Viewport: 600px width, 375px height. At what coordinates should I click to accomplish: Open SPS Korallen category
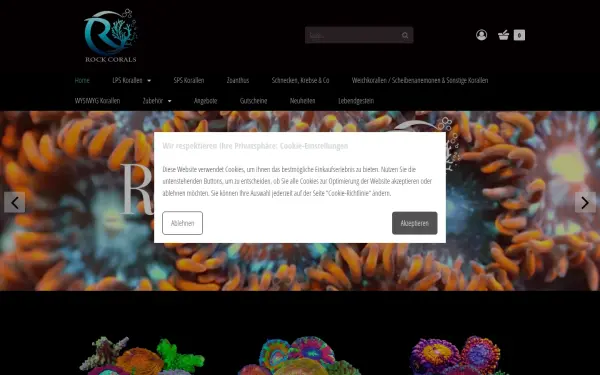tap(189, 80)
